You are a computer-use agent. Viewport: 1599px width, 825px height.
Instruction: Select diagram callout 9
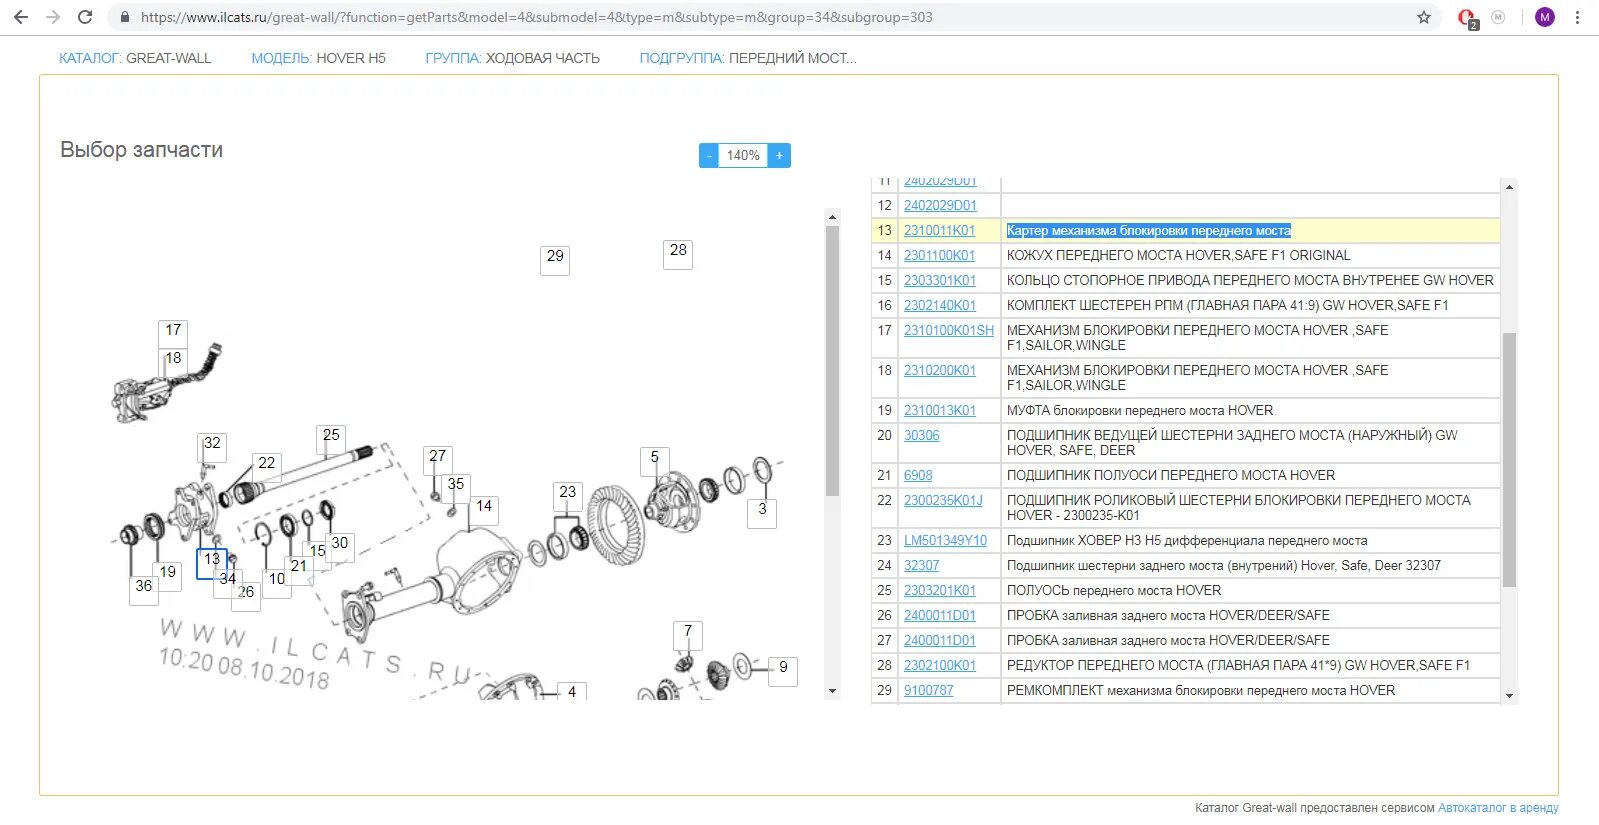point(783,671)
